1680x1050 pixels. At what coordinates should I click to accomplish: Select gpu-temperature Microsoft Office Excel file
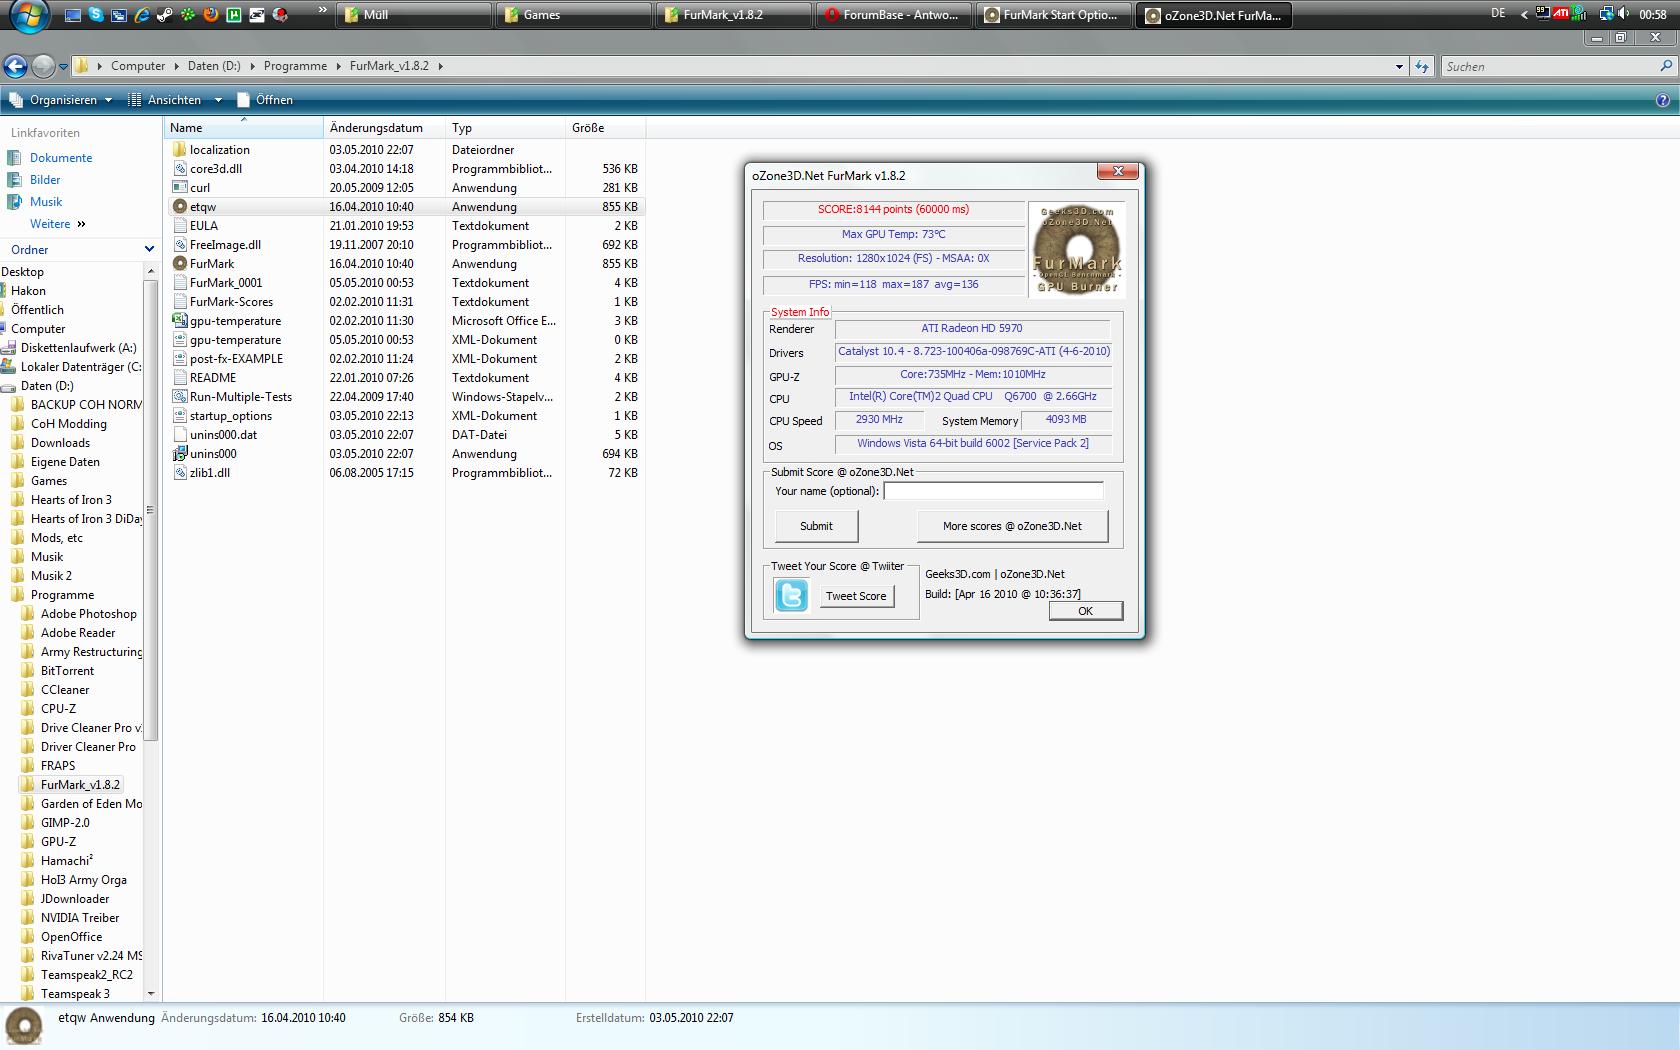(235, 321)
